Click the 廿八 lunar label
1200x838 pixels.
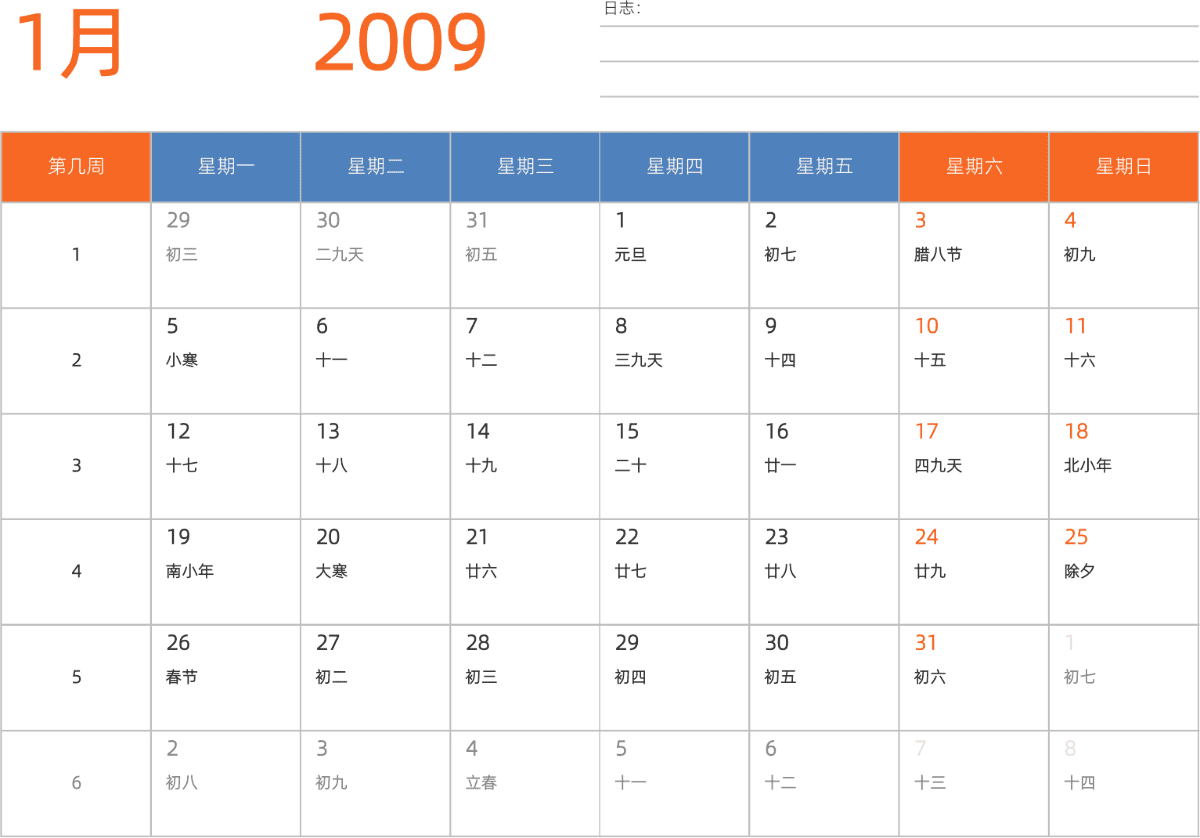click(x=781, y=572)
